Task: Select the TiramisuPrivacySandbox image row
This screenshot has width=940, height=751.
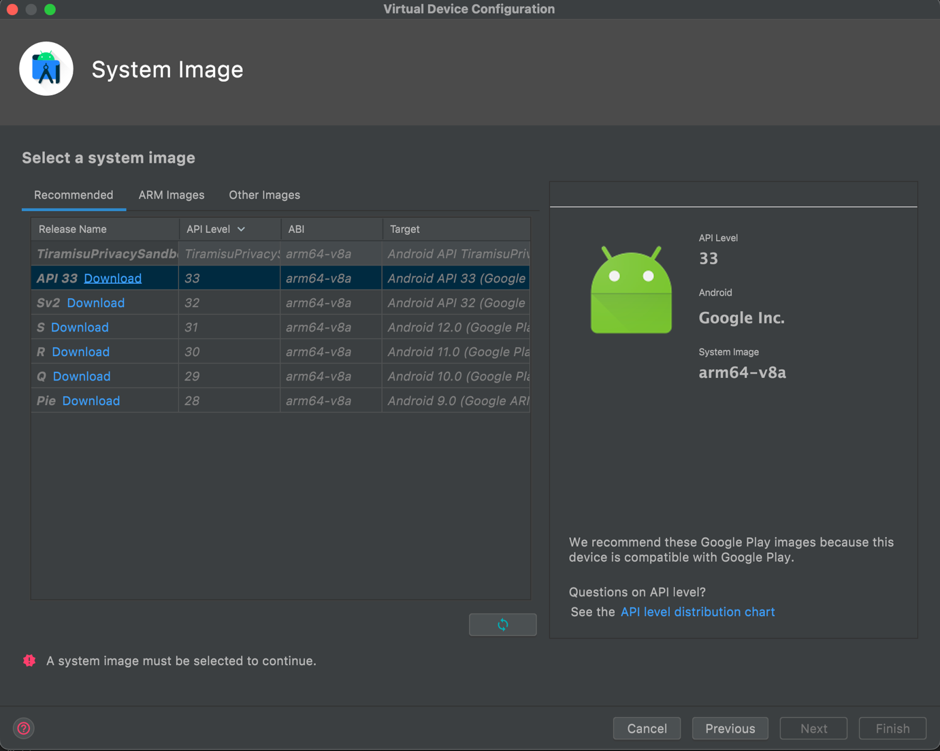Action: point(280,254)
